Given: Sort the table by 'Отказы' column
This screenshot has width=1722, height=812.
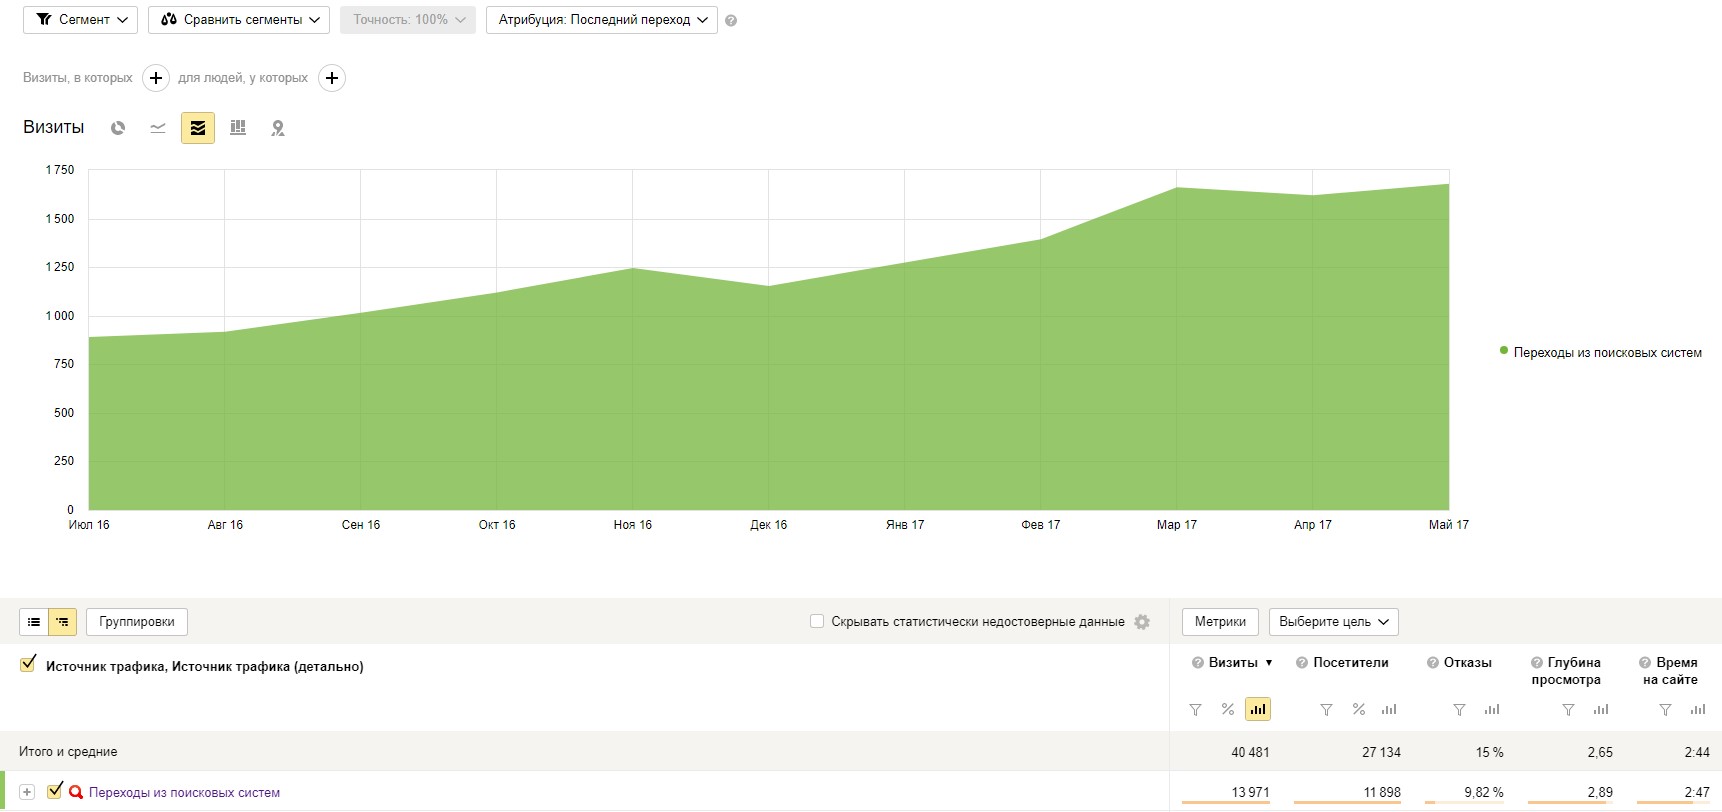Looking at the screenshot, I should pyautogui.click(x=1467, y=663).
